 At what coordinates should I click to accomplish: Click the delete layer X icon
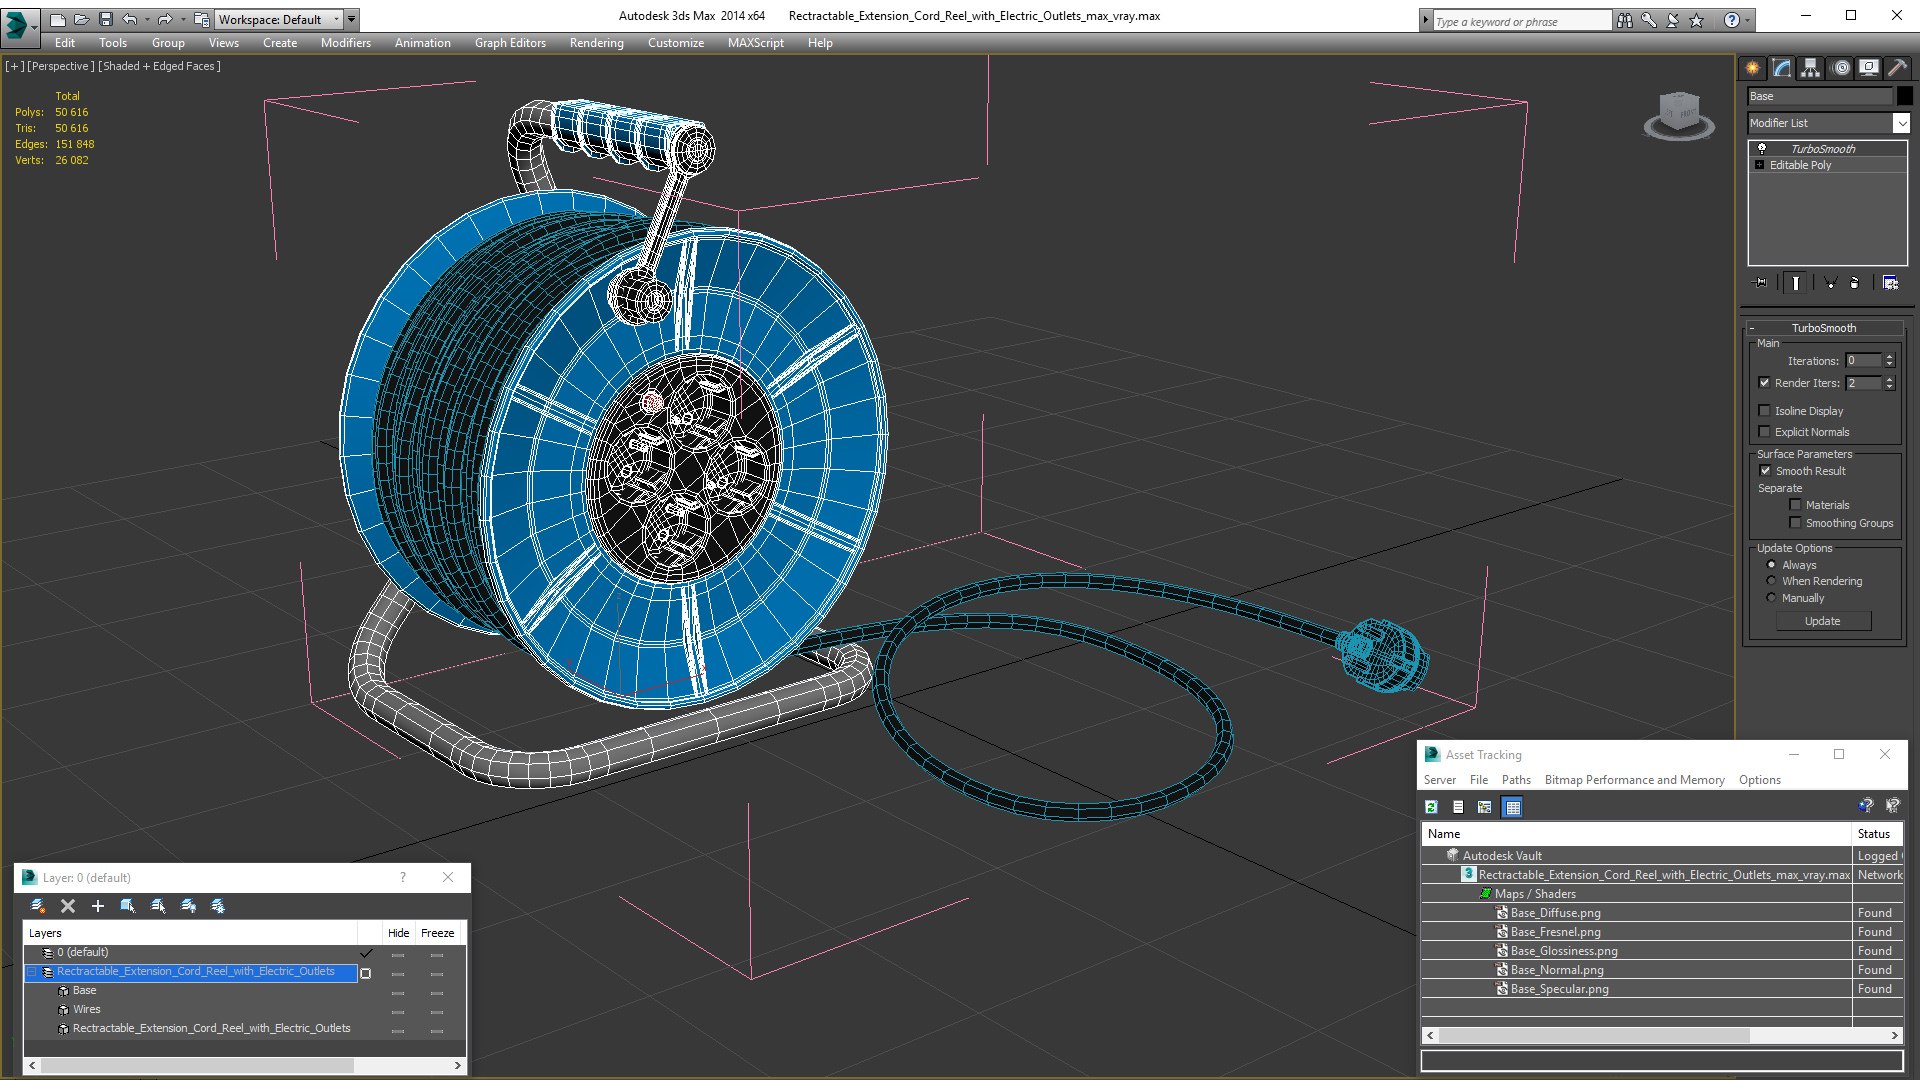click(68, 906)
